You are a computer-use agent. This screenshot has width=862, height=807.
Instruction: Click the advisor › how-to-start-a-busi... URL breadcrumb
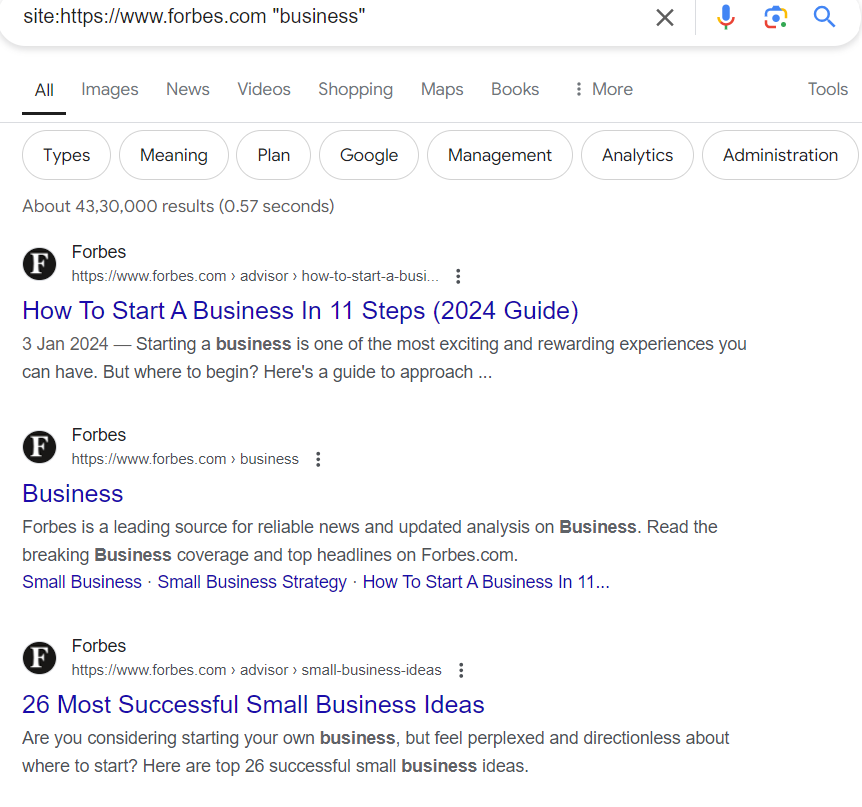pyautogui.click(x=255, y=276)
